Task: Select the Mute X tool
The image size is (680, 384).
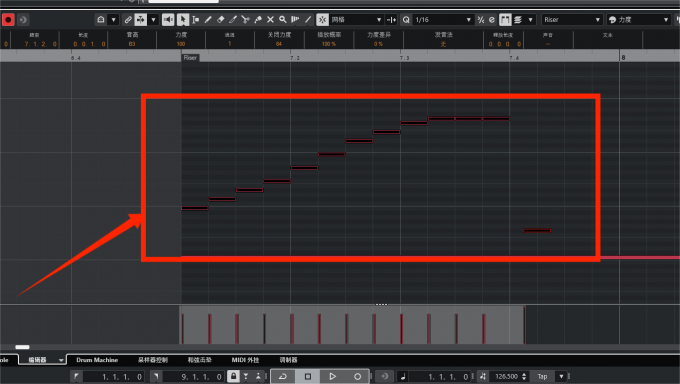Action: (270, 20)
